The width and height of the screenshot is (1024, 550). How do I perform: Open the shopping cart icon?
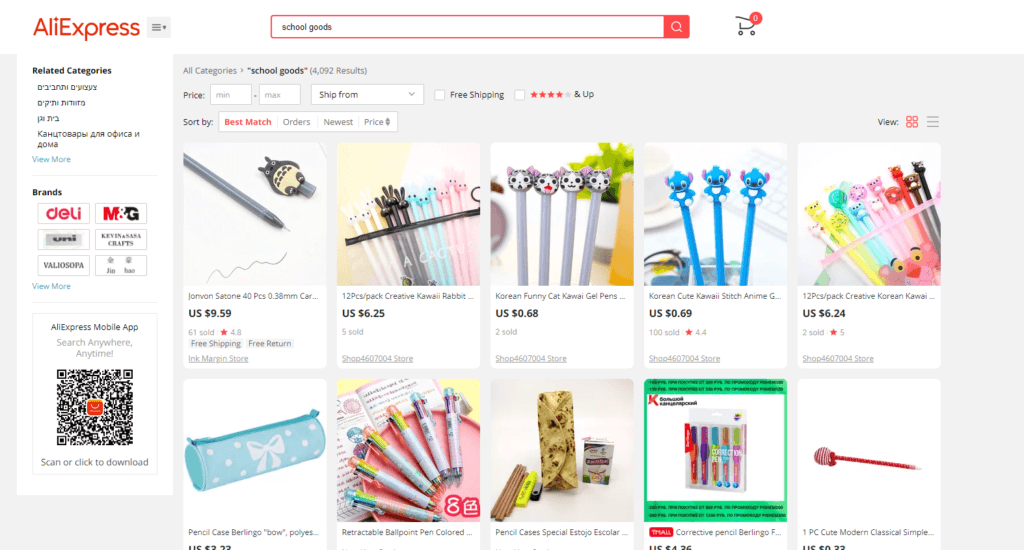(x=747, y=25)
